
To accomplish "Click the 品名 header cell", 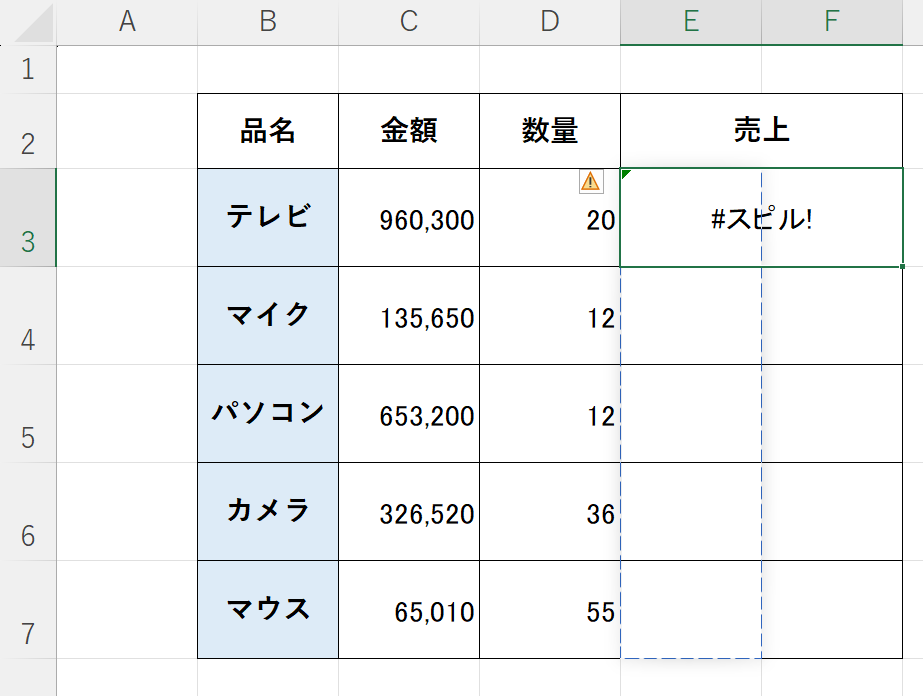I will point(268,131).
